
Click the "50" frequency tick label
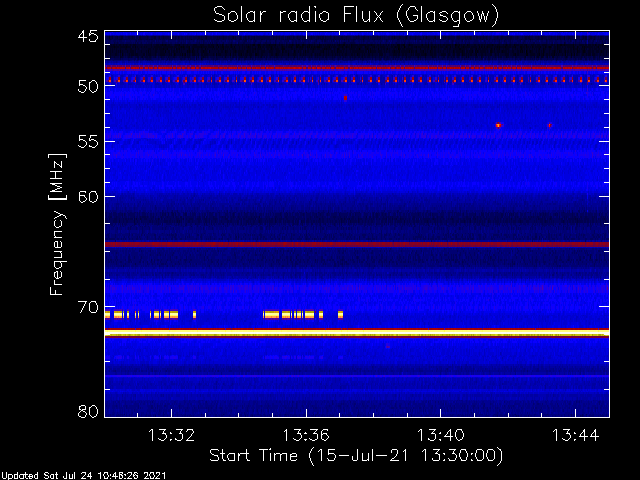(x=88, y=87)
